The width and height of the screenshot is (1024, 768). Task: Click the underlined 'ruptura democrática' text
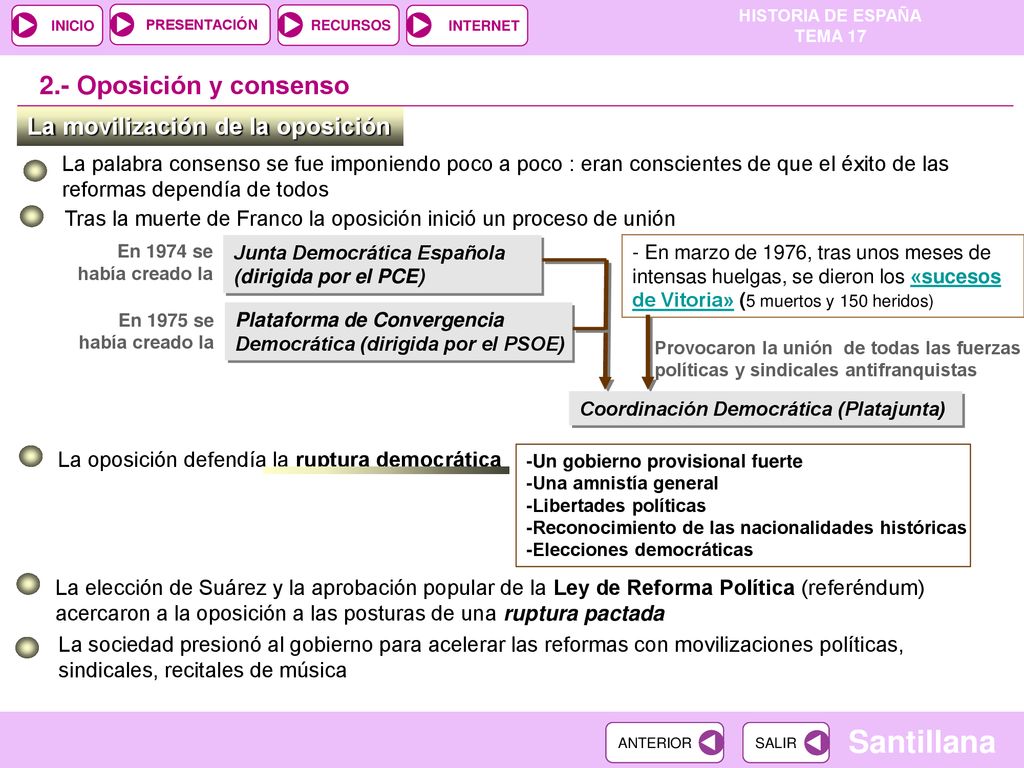[x=398, y=460]
